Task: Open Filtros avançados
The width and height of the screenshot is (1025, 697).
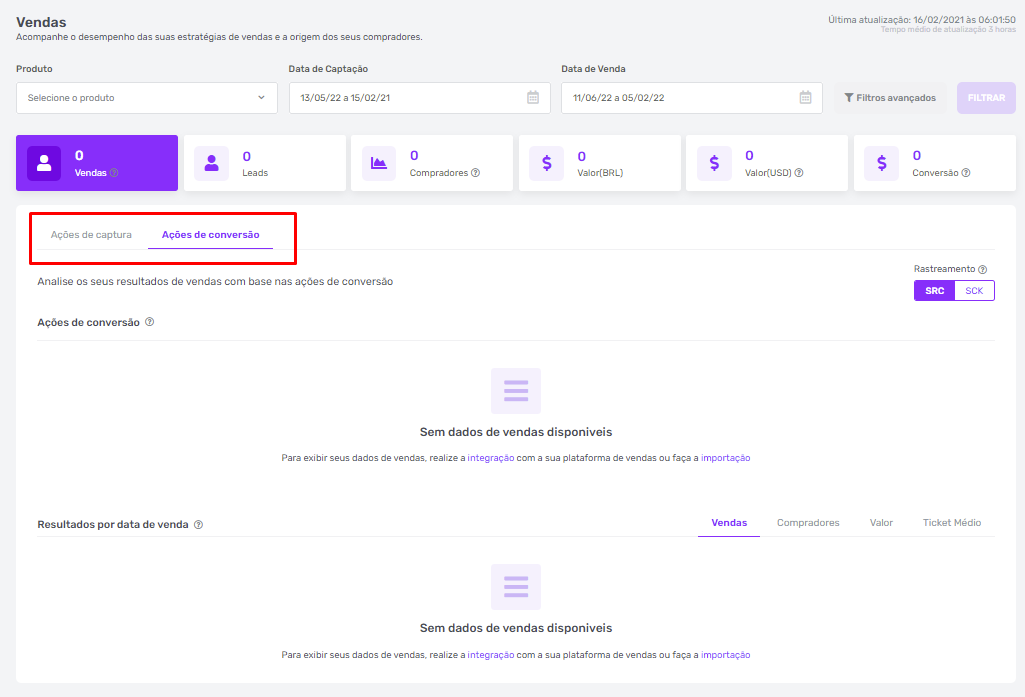Action: point(890,98)
